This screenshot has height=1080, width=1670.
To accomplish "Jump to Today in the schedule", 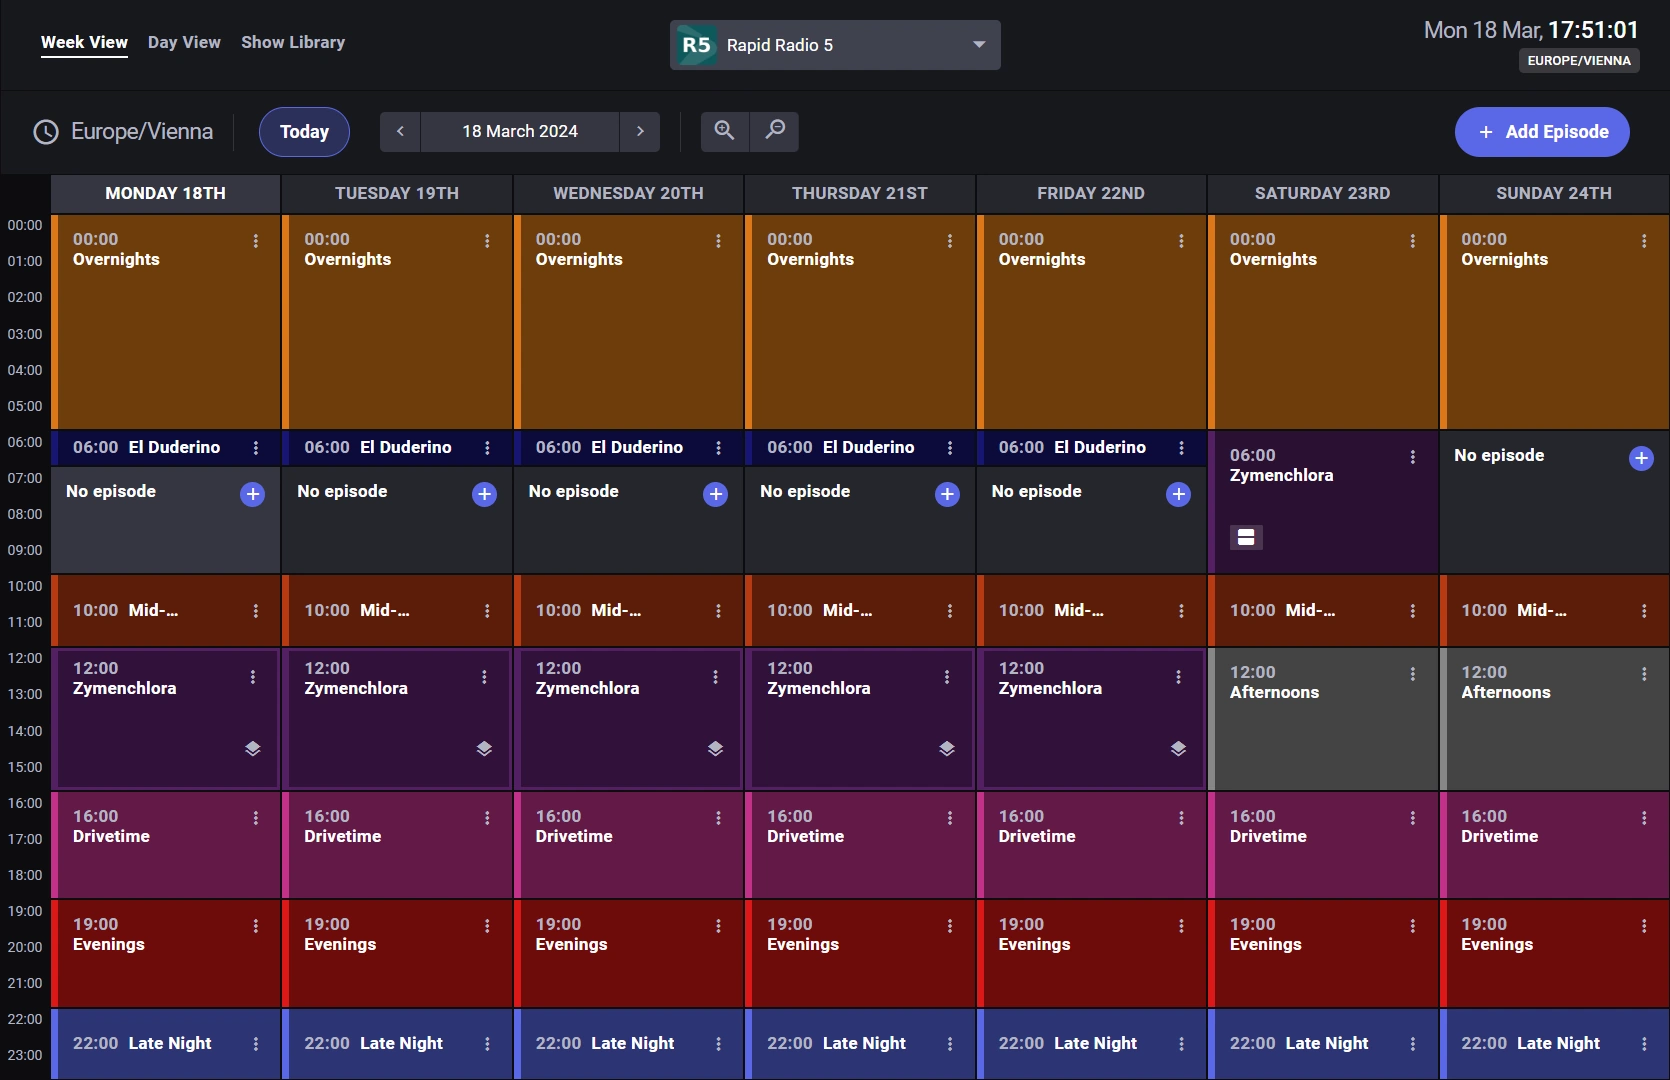I will (304, 132).
